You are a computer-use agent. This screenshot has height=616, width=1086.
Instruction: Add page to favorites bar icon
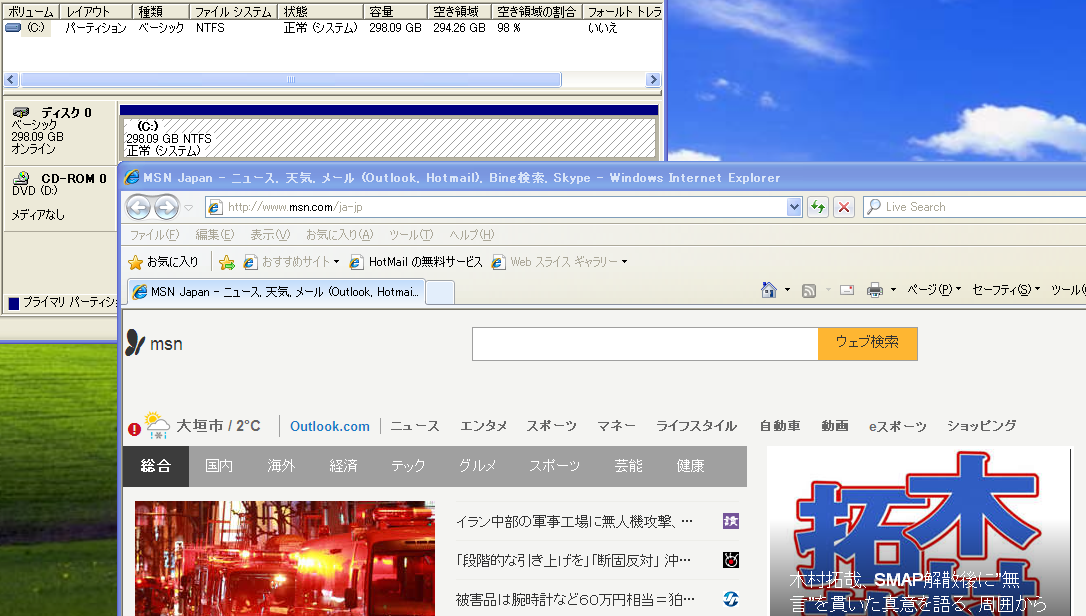tap(226, 262)
